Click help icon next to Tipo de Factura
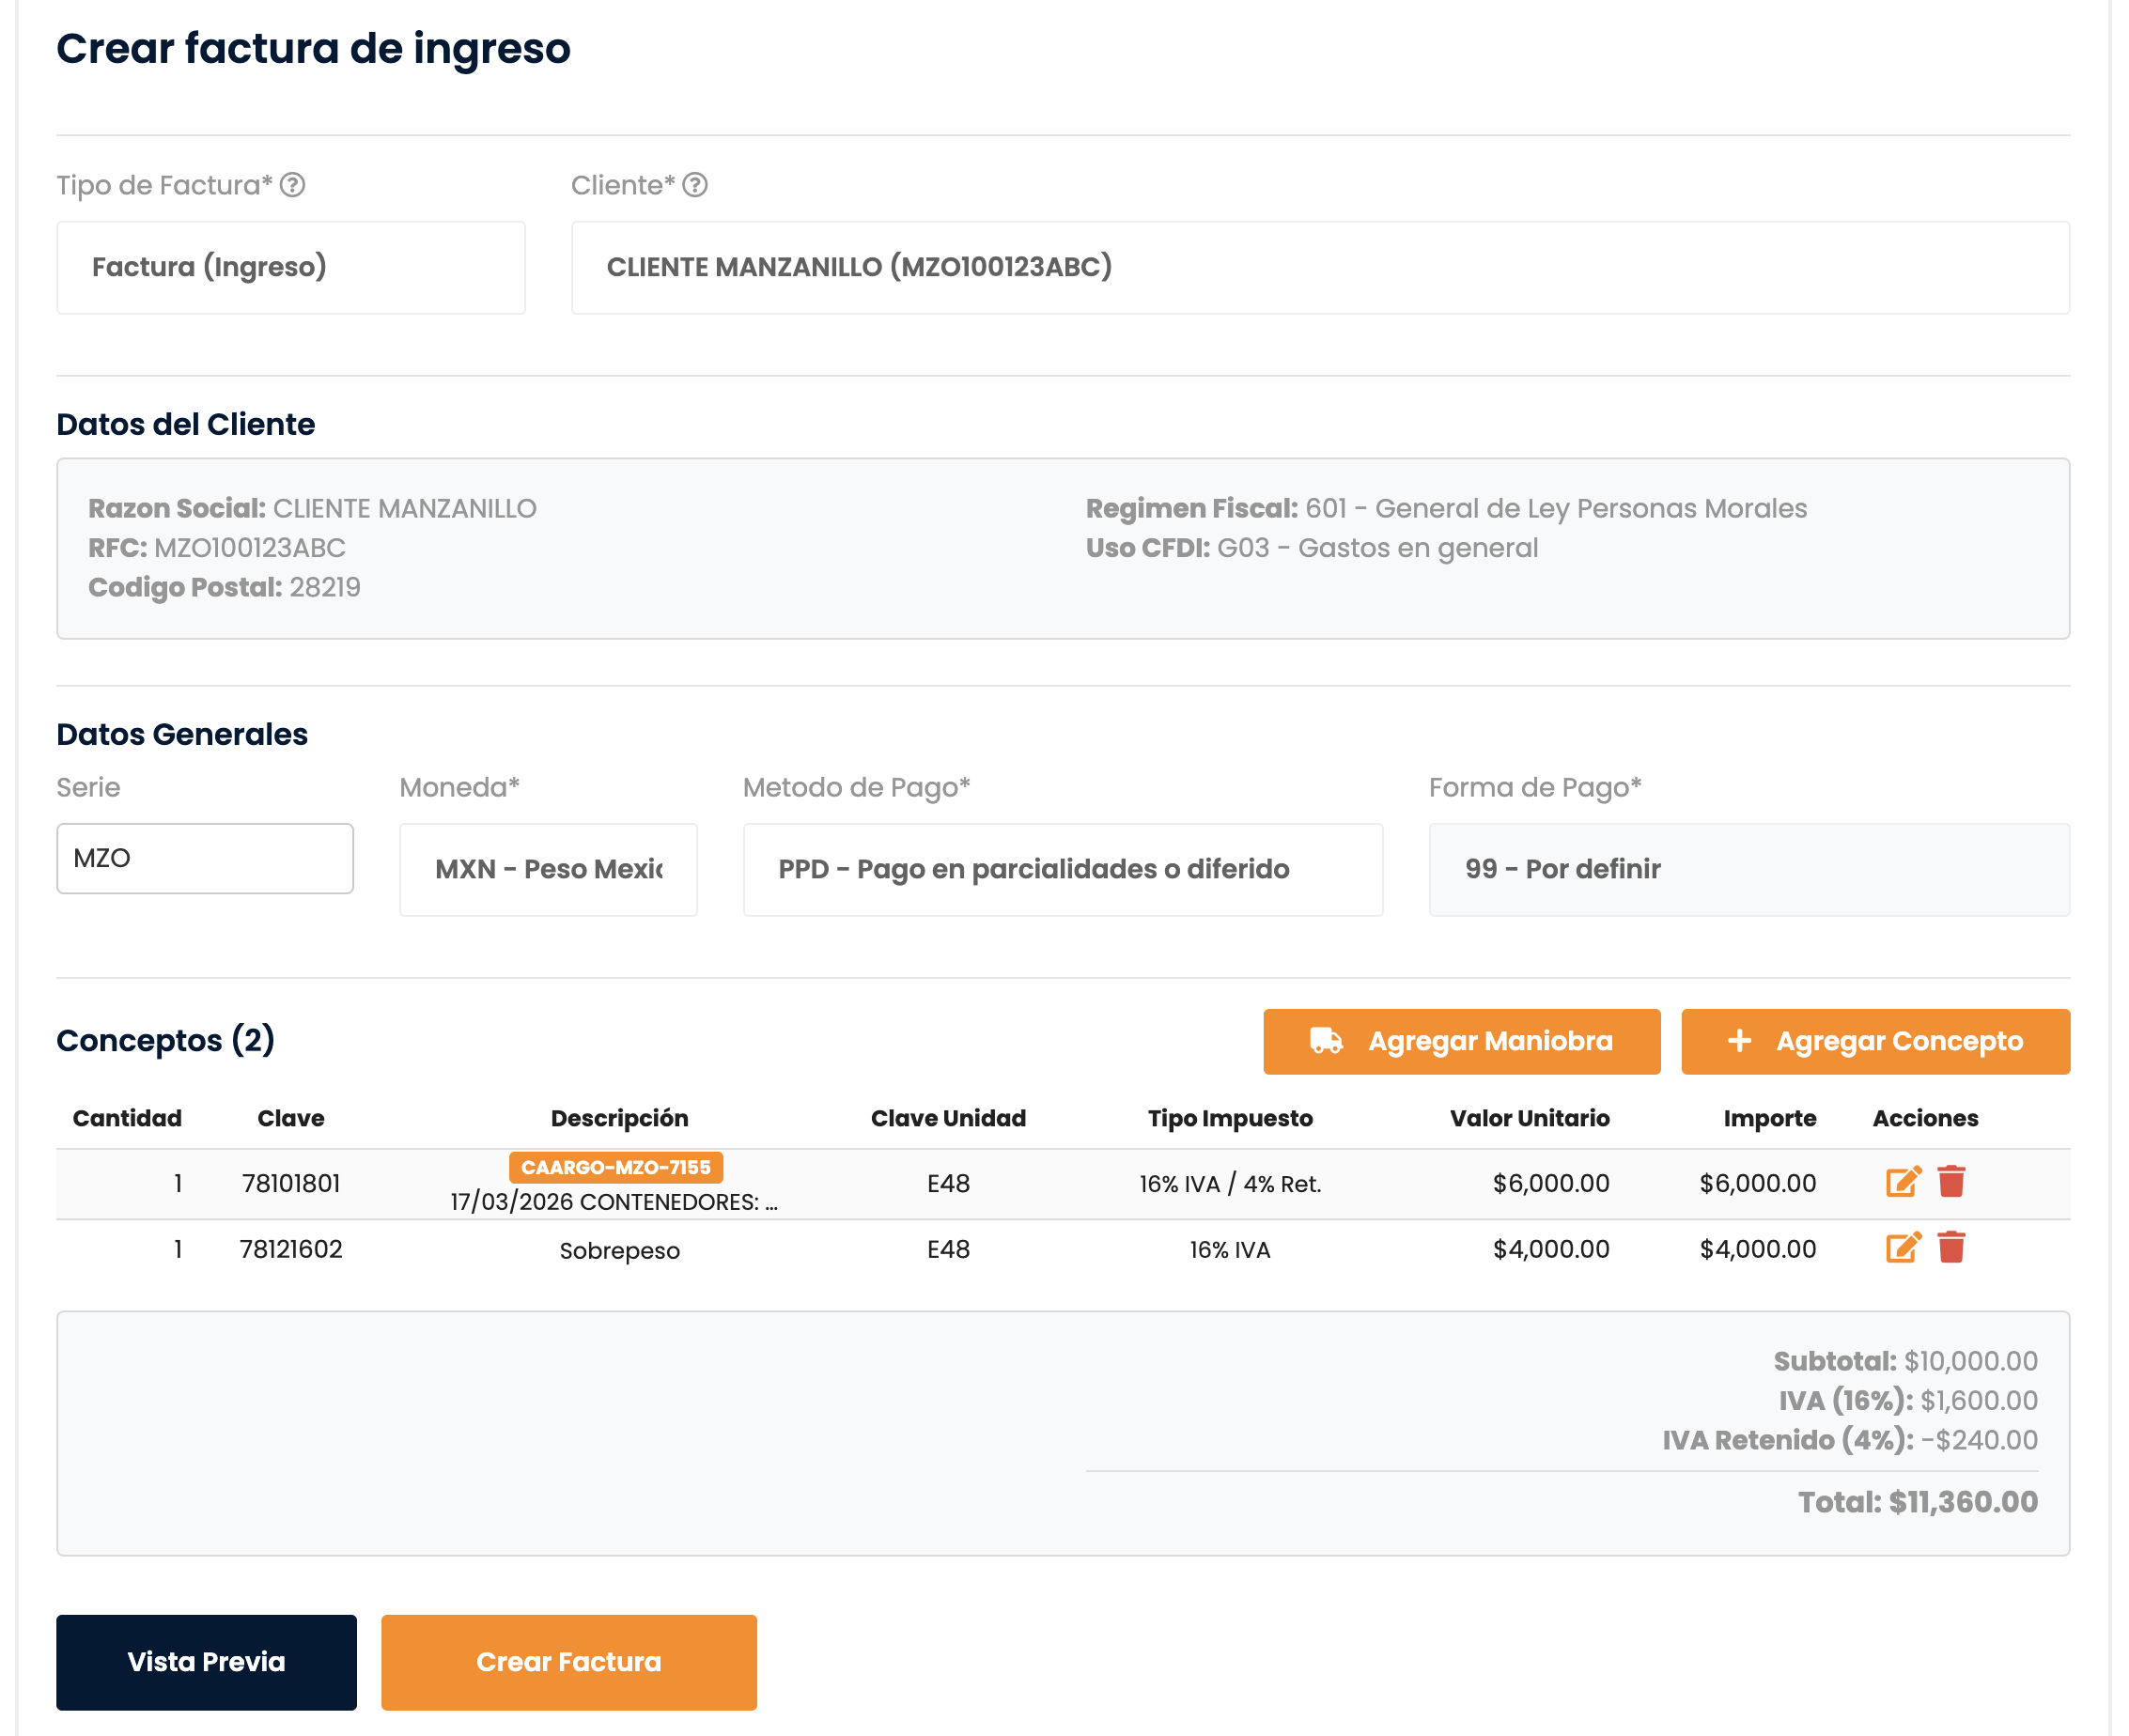Viewport: 2129px width, 1736px height. 292,185
